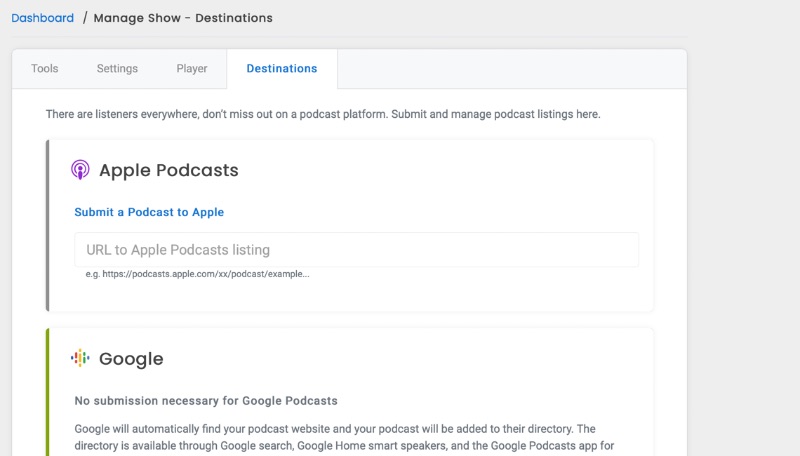The width and height of the screenshot is (800, 456).
Task: Select the Player tab
Action: coord(192,68)
